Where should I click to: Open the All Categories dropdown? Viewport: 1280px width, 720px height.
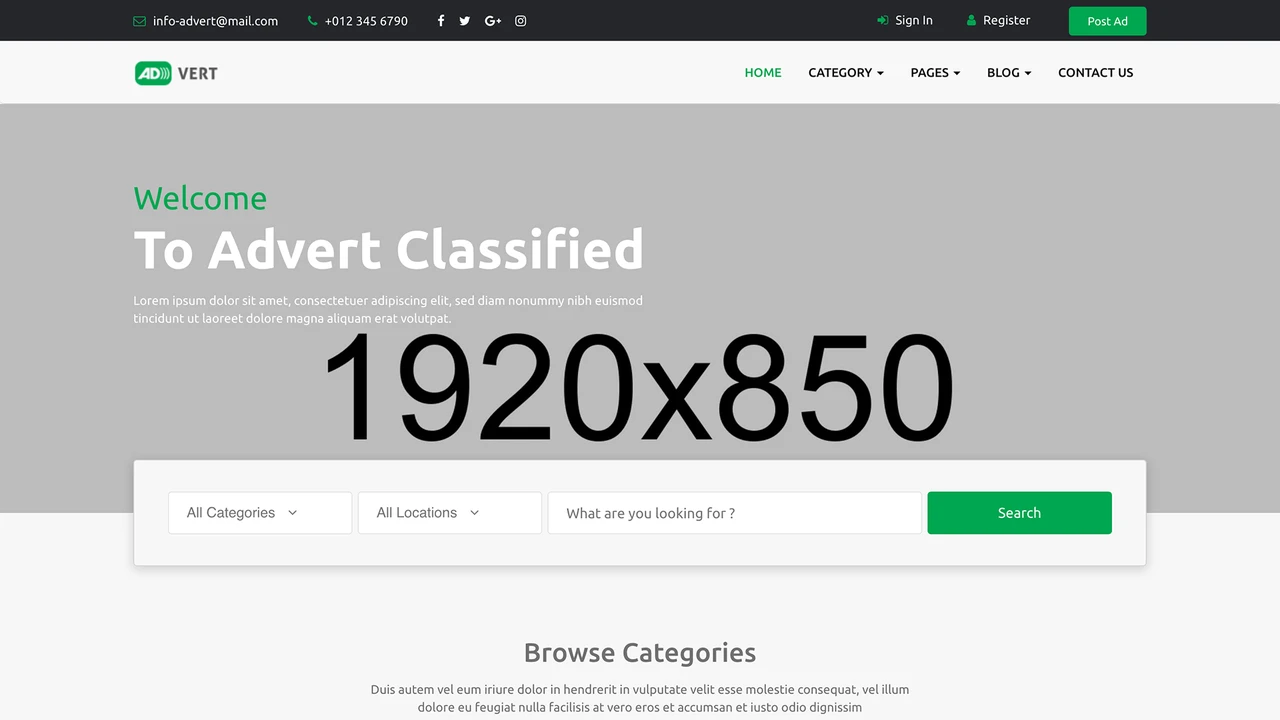[260, 513]
